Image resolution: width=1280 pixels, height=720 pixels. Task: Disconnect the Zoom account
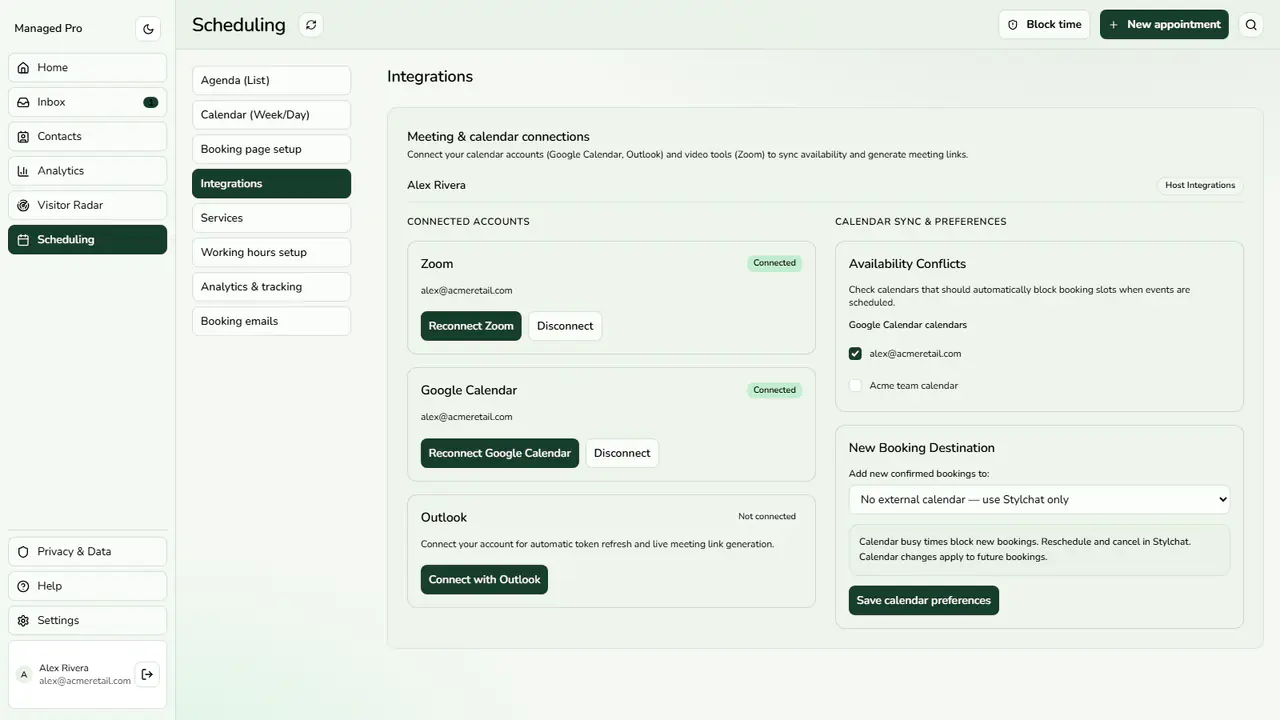coord(565,326)
